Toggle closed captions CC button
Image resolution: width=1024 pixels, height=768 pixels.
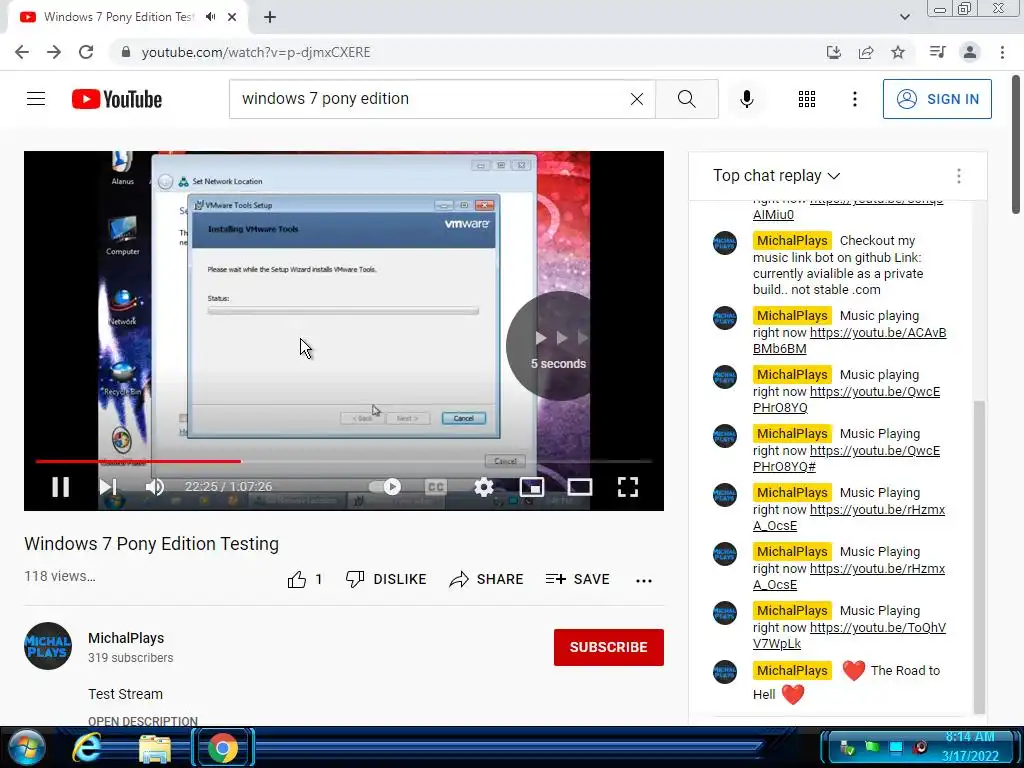[436, 487]
